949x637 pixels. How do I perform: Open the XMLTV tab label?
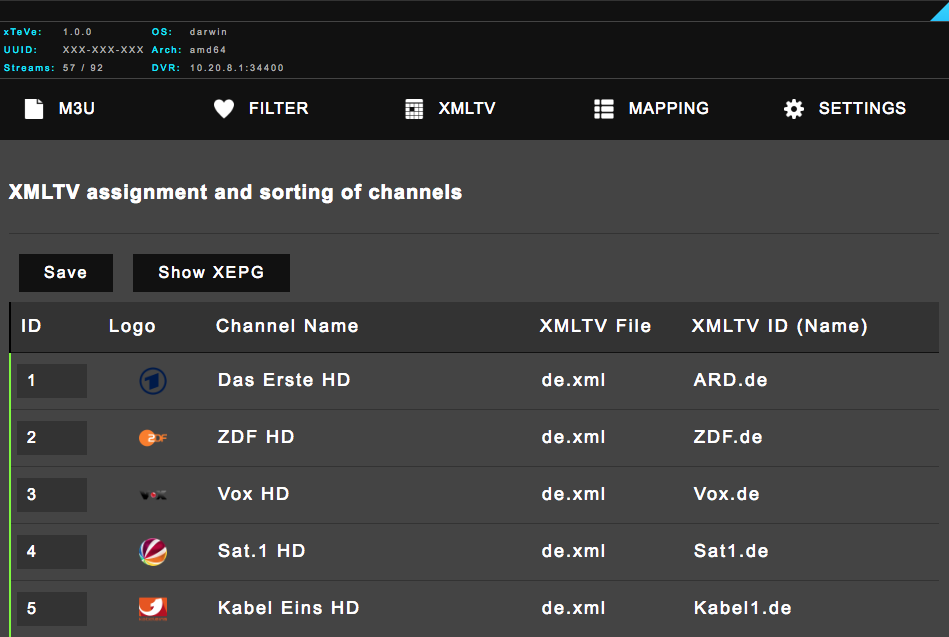[467, 109]
